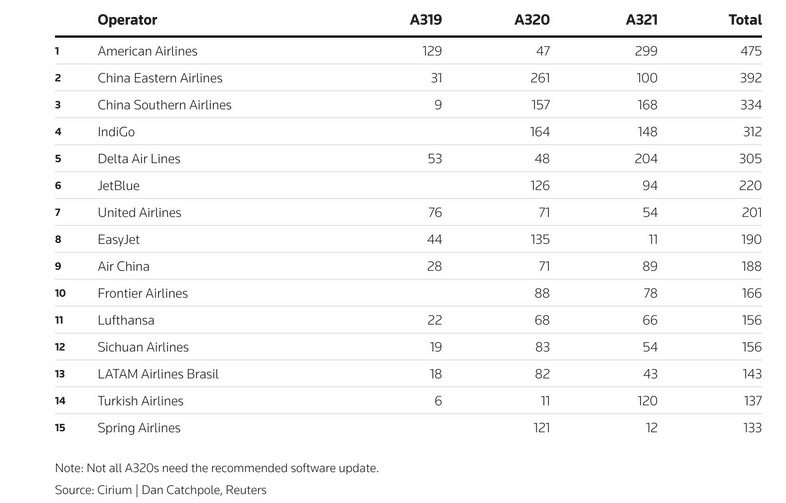Image resolution: width=786 pixels, height=503 pixels.
Task: Select the Total column header
Action: tap(745, 20)
